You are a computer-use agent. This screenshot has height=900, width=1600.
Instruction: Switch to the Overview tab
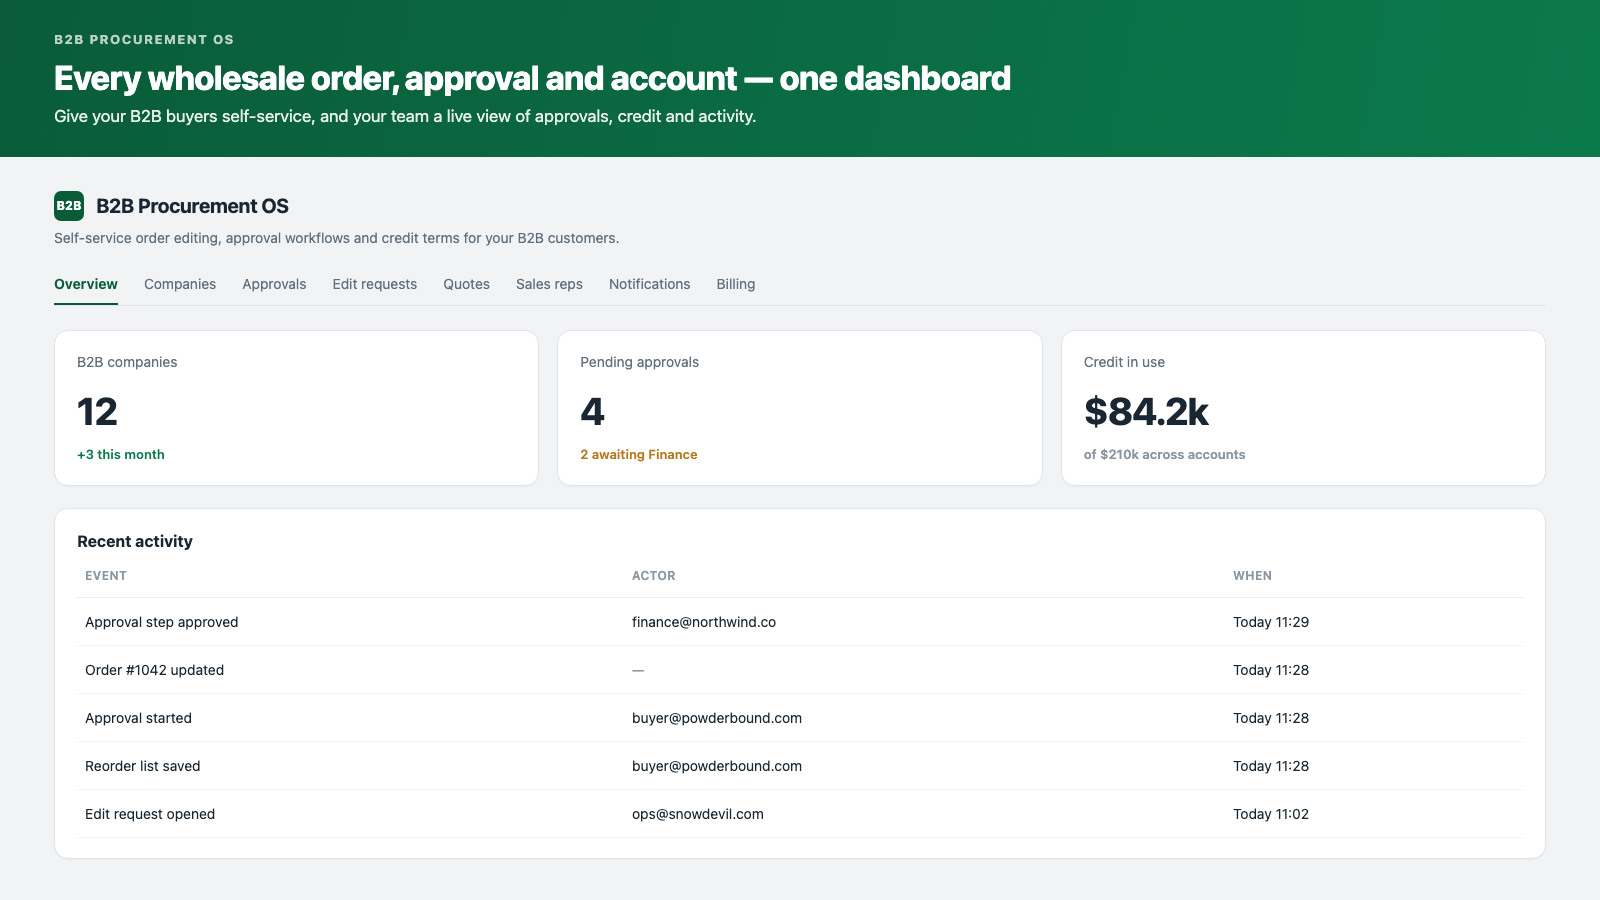[x=86, y=284]
